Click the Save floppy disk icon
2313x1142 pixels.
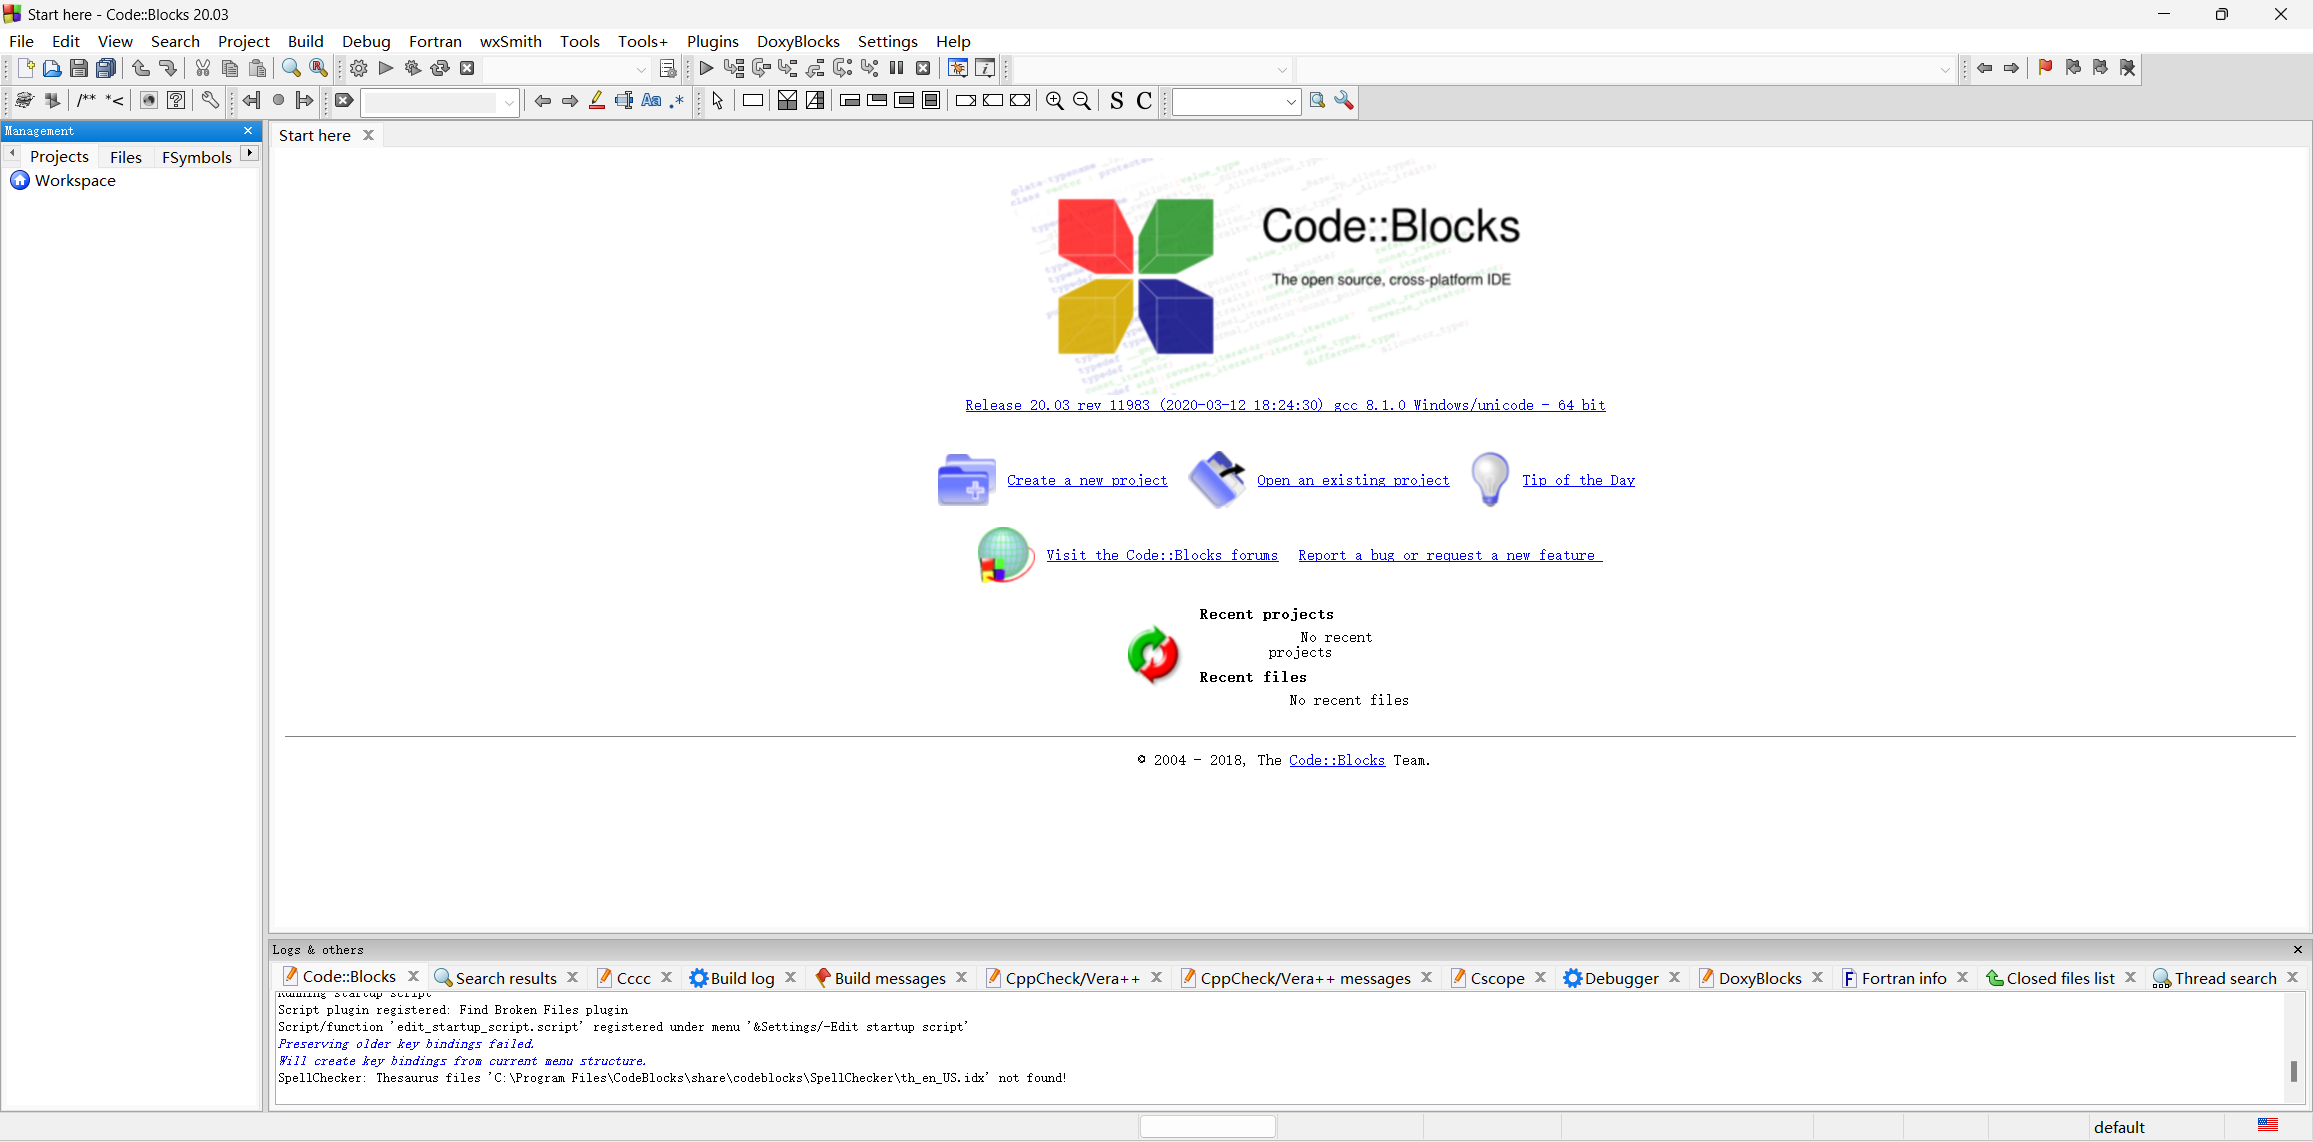79,68
